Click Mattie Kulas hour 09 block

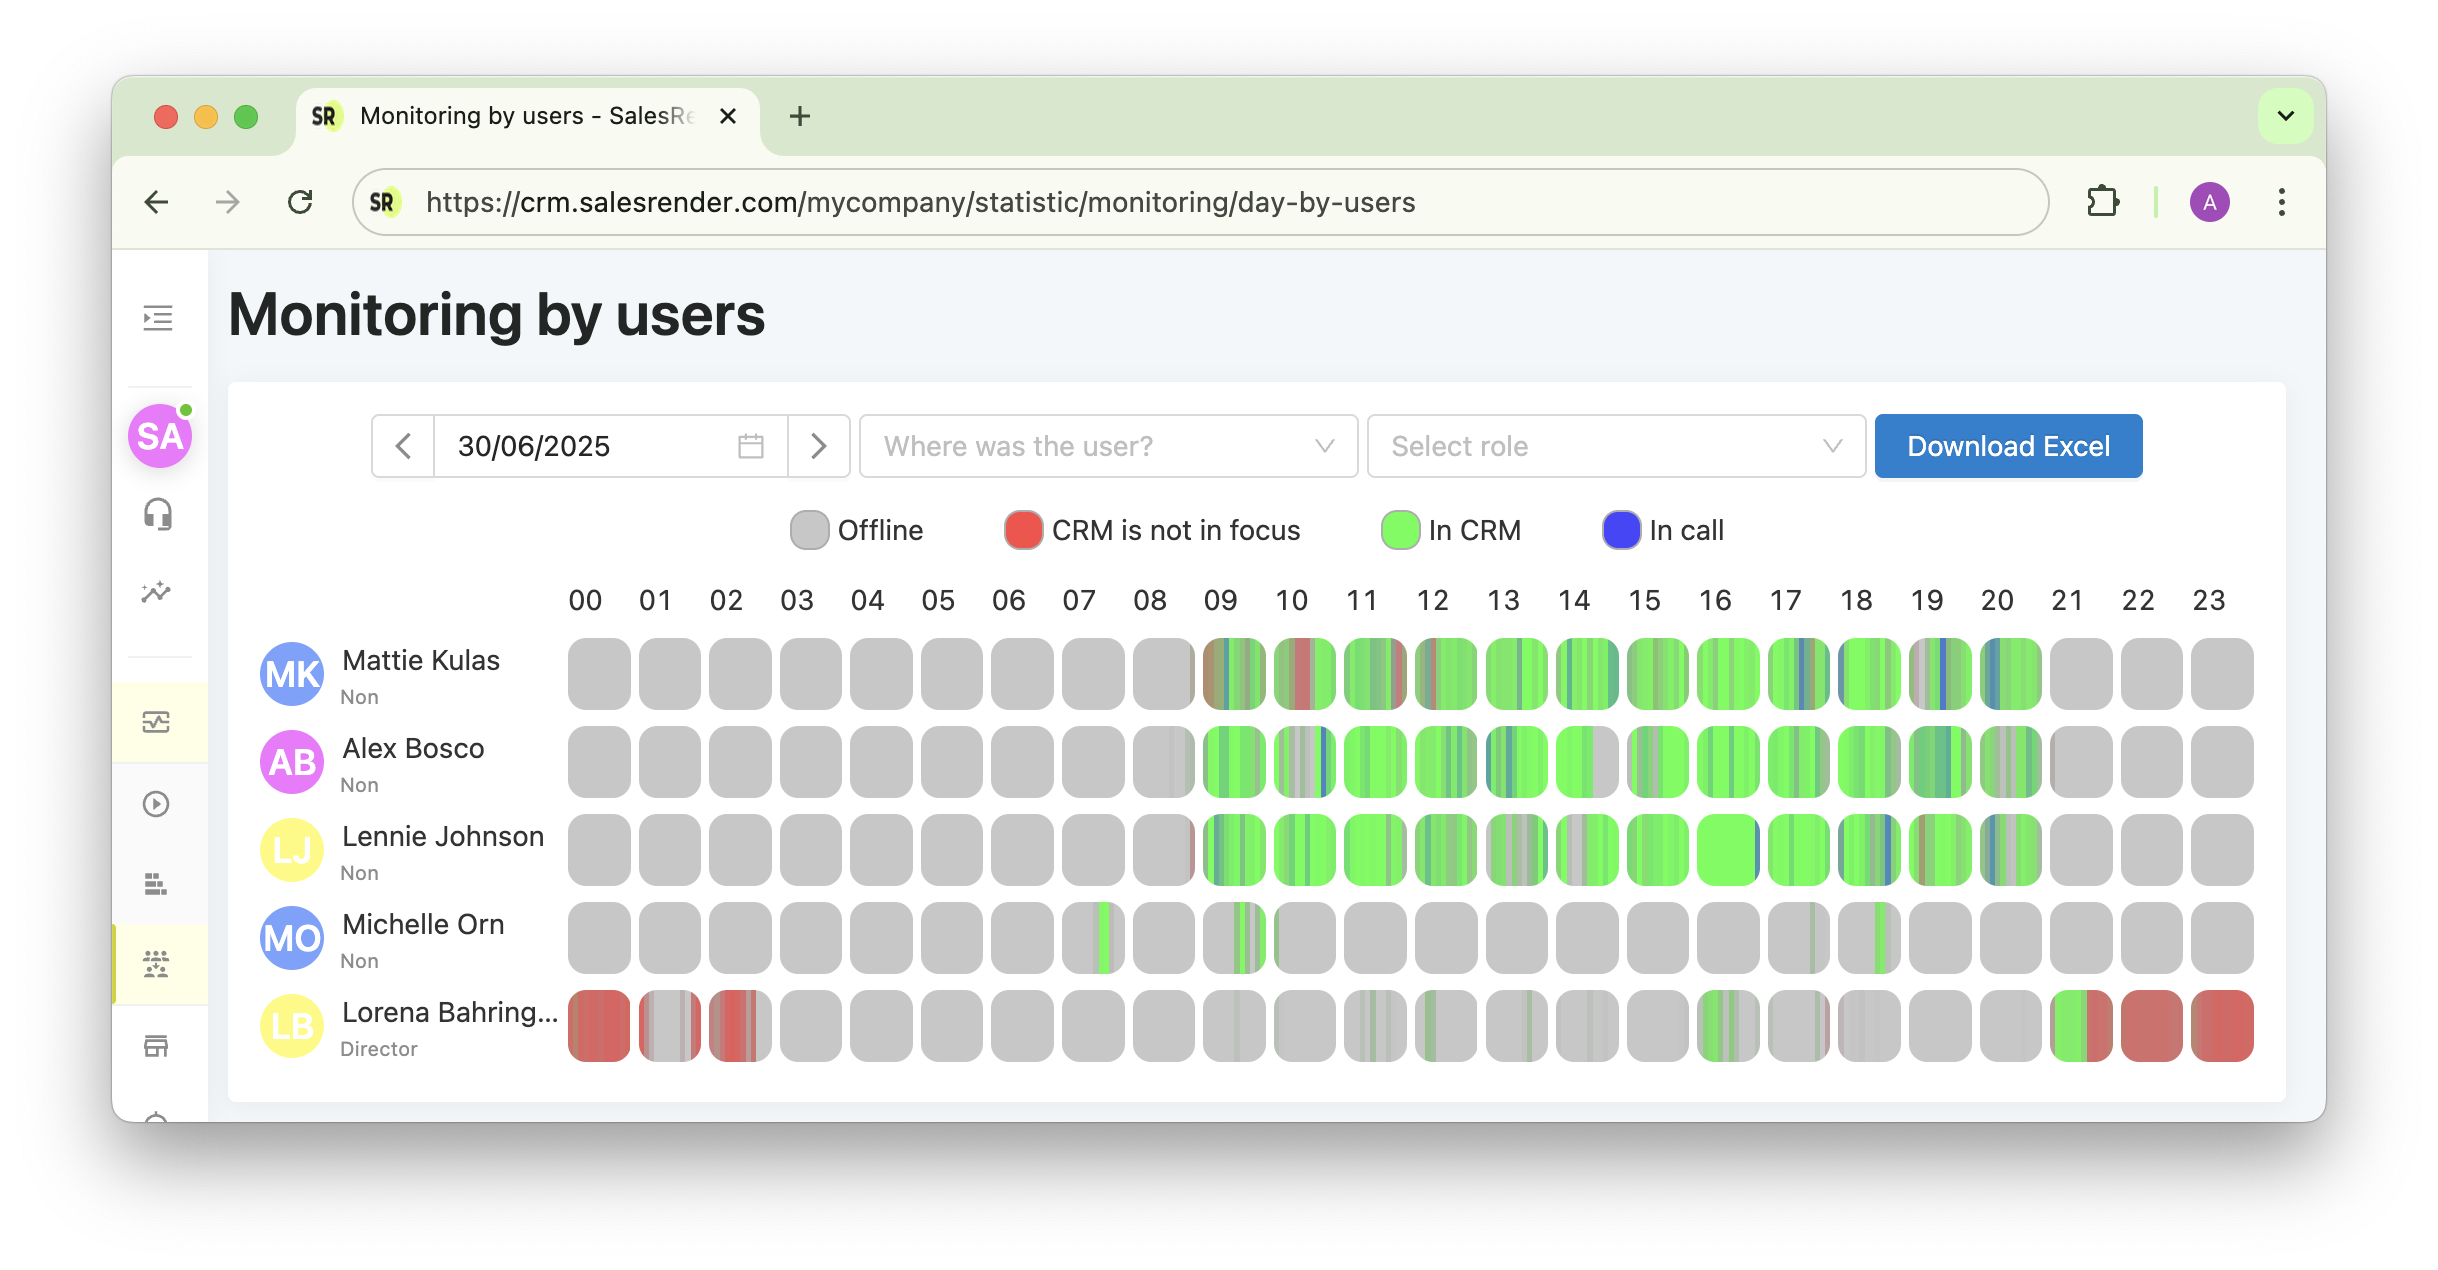pyautogui.click(x=1234, y=674)
